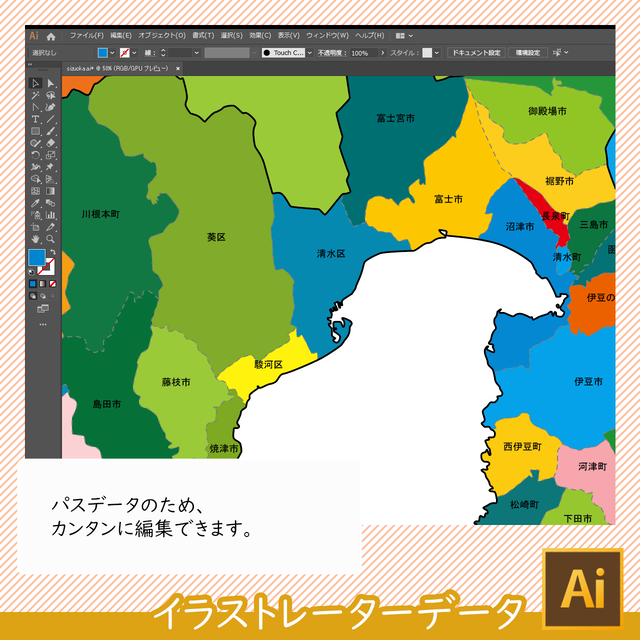Select the Direct Selection tool
Screen dimensions: 640x640
tap(51, 83)
